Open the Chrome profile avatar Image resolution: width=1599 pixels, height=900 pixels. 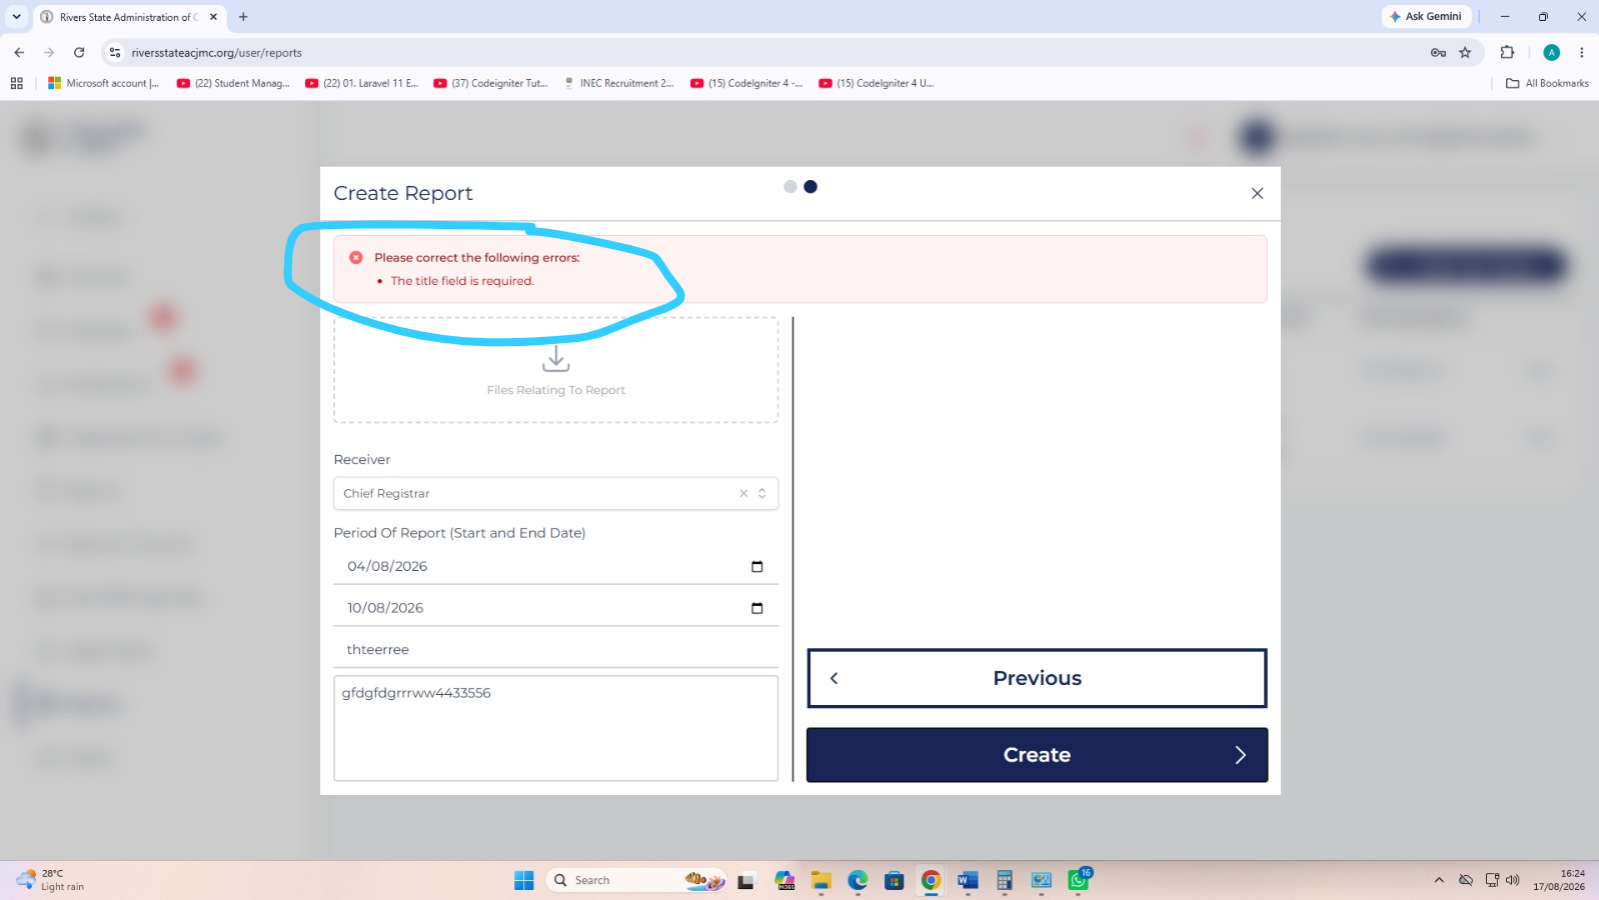click(x=1551, y=53)
